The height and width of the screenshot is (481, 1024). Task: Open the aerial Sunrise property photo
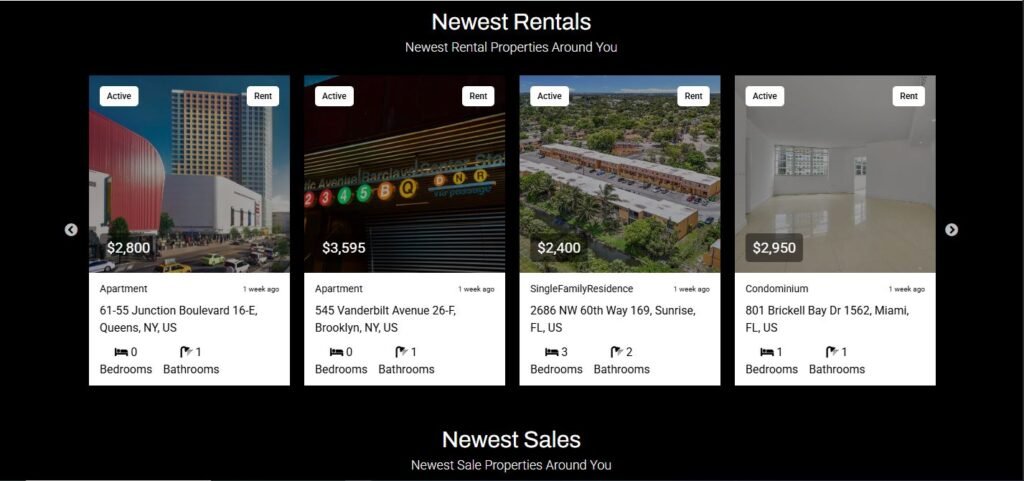tap(620, 174)
